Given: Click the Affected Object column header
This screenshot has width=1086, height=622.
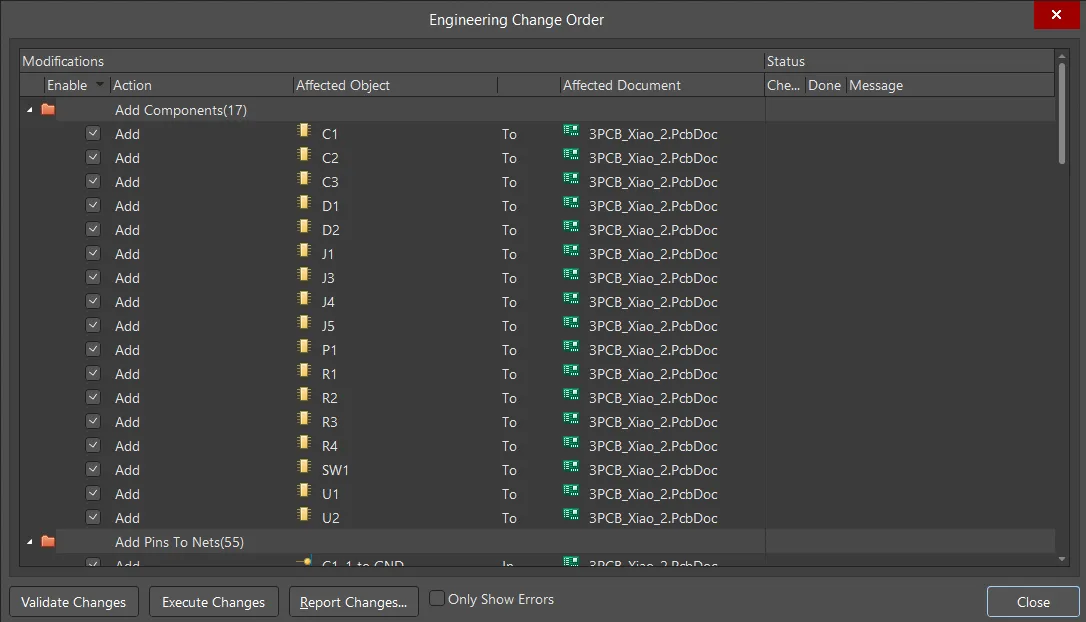Looking at the screenshot, I should pos(343,85).
